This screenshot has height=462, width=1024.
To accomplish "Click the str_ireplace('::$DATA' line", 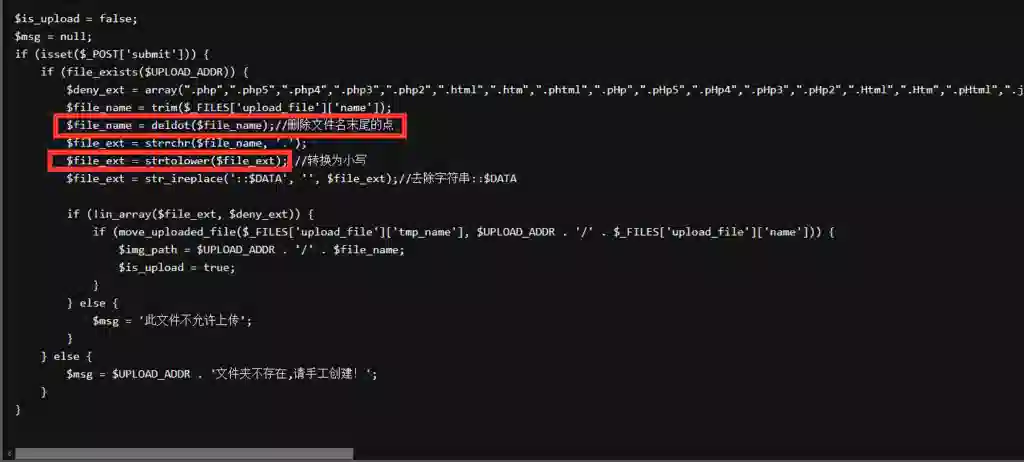I will [291, 178].
